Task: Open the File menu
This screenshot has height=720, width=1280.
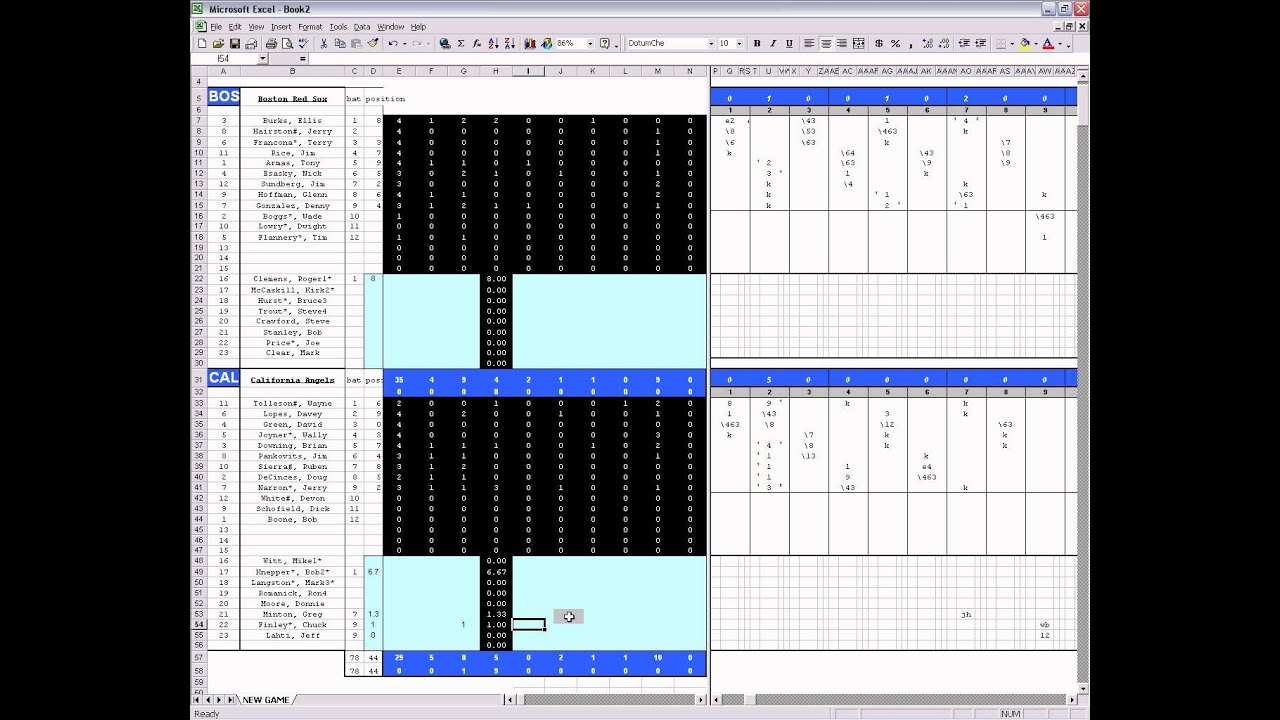Action: (x=216, y=27)
